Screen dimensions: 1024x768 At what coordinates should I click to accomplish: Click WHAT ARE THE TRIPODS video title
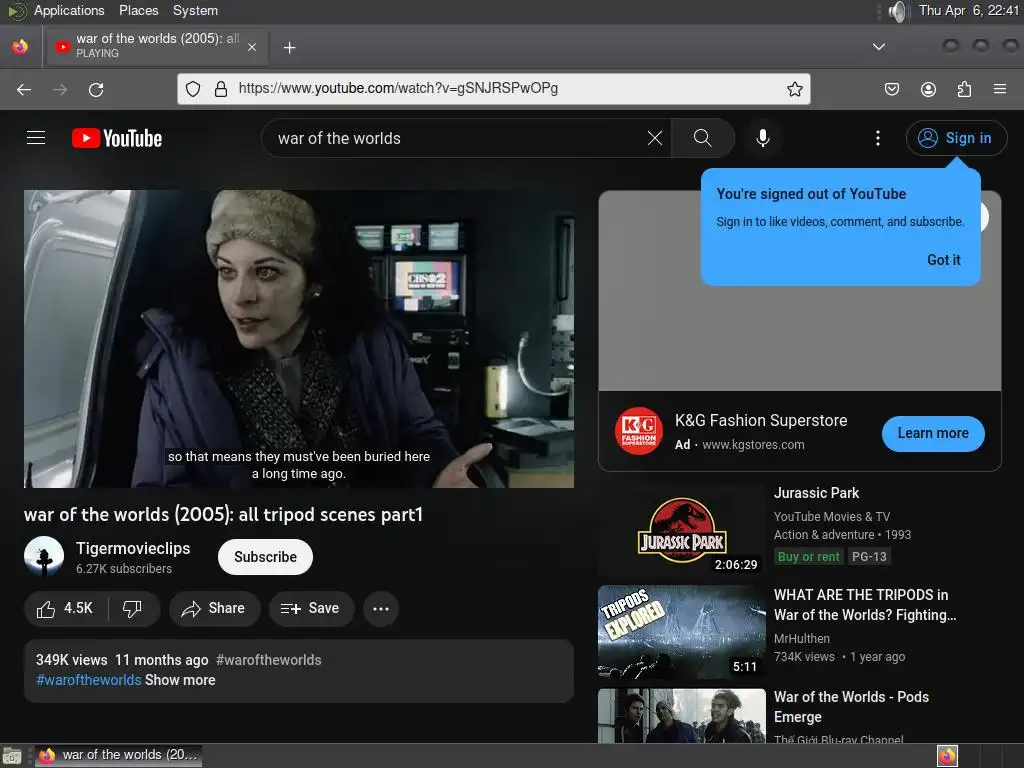click(865, 605)
